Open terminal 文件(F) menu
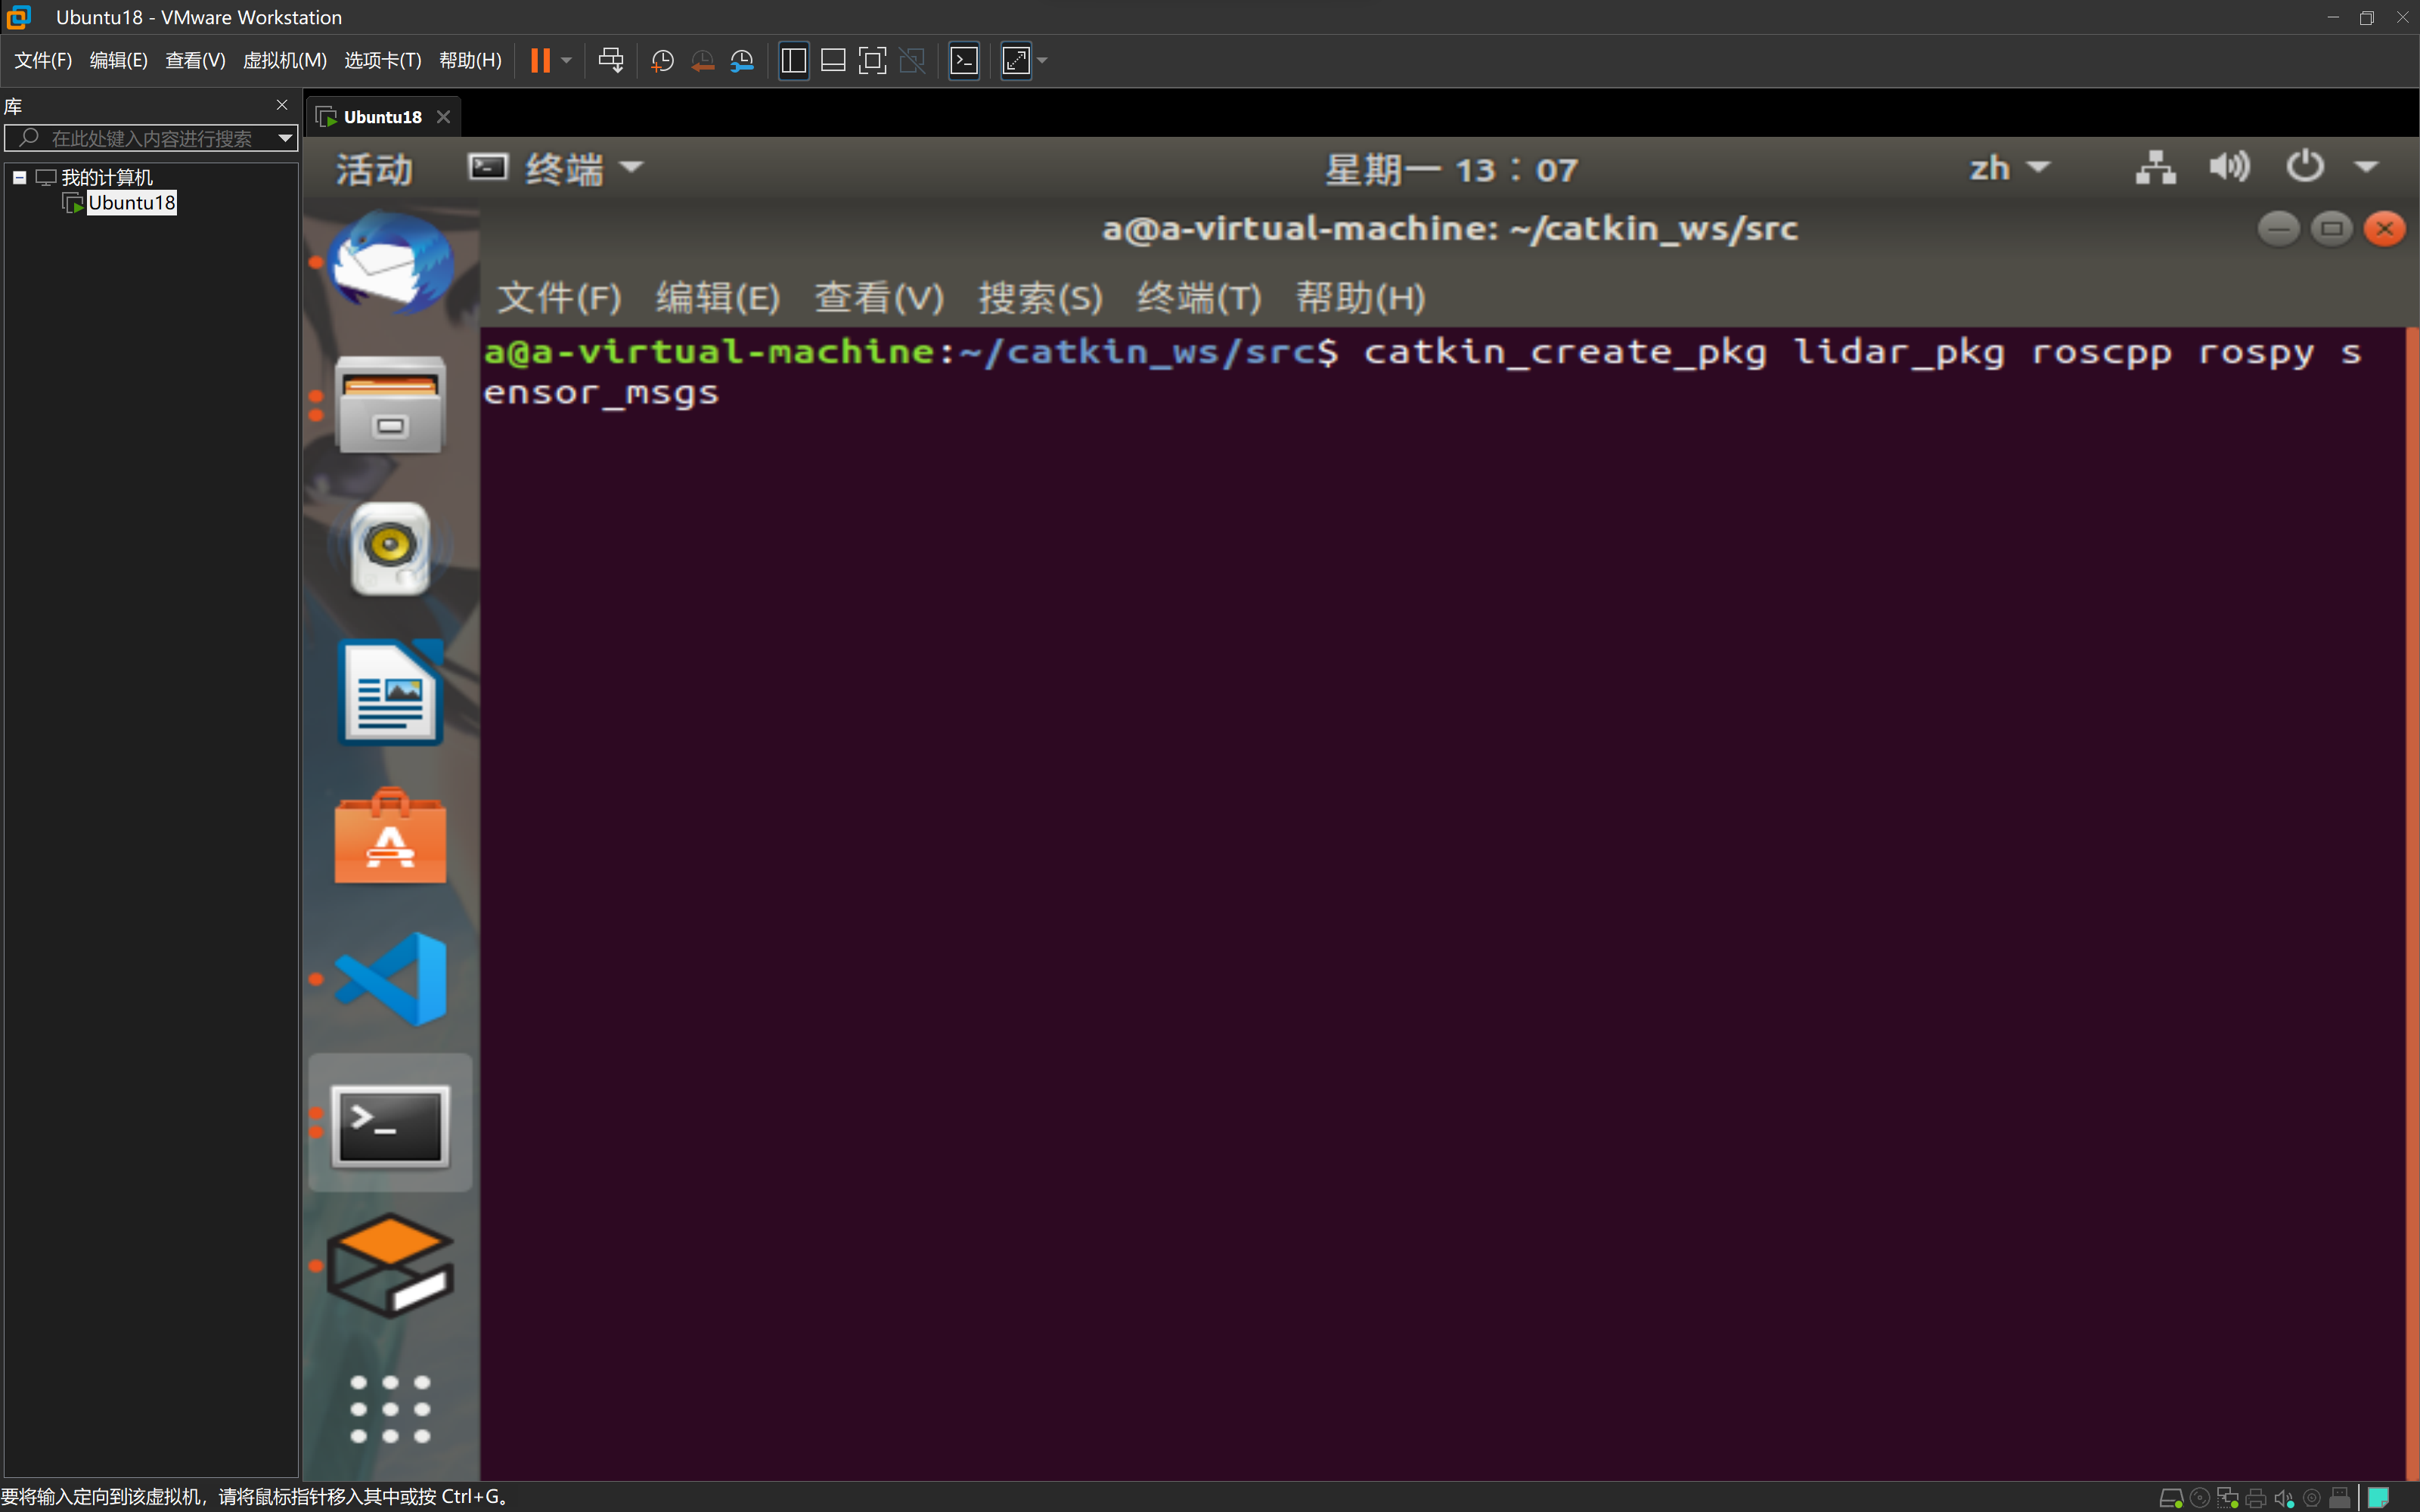Image resolution: width=2420 pixels, height=1512 pixels. pos(559,297)
